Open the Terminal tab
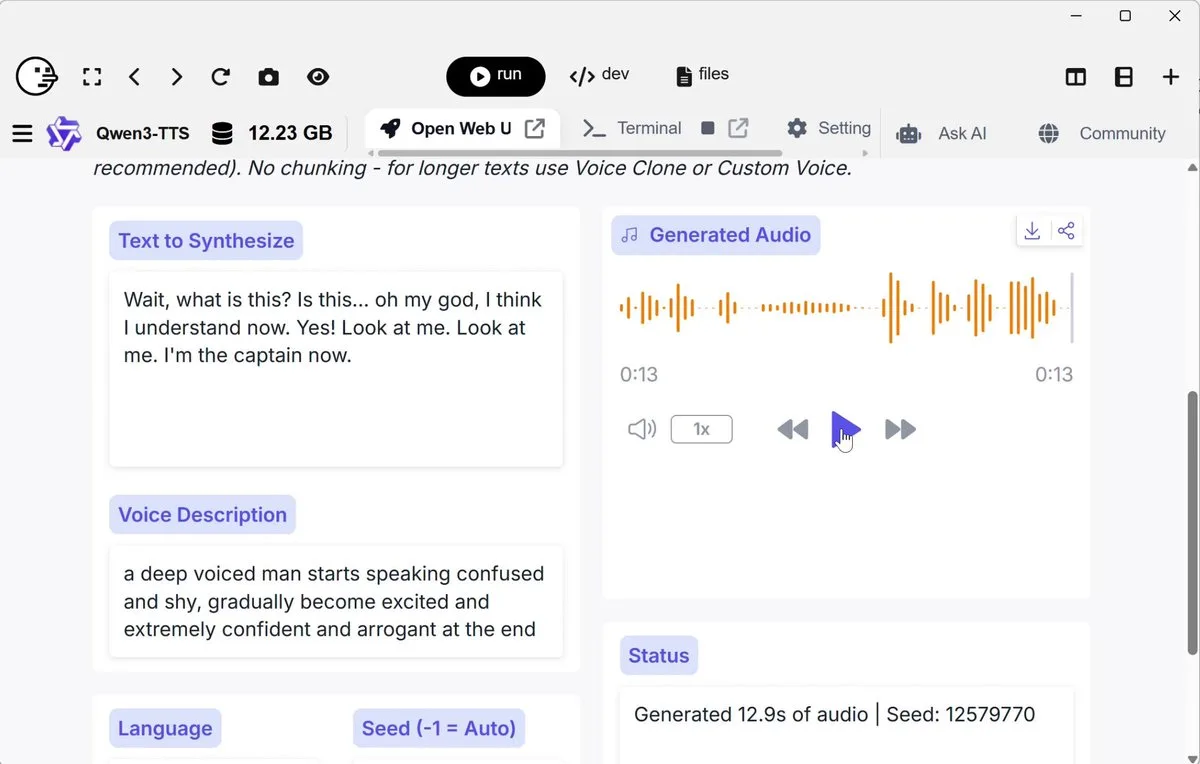 click(633, 128)
